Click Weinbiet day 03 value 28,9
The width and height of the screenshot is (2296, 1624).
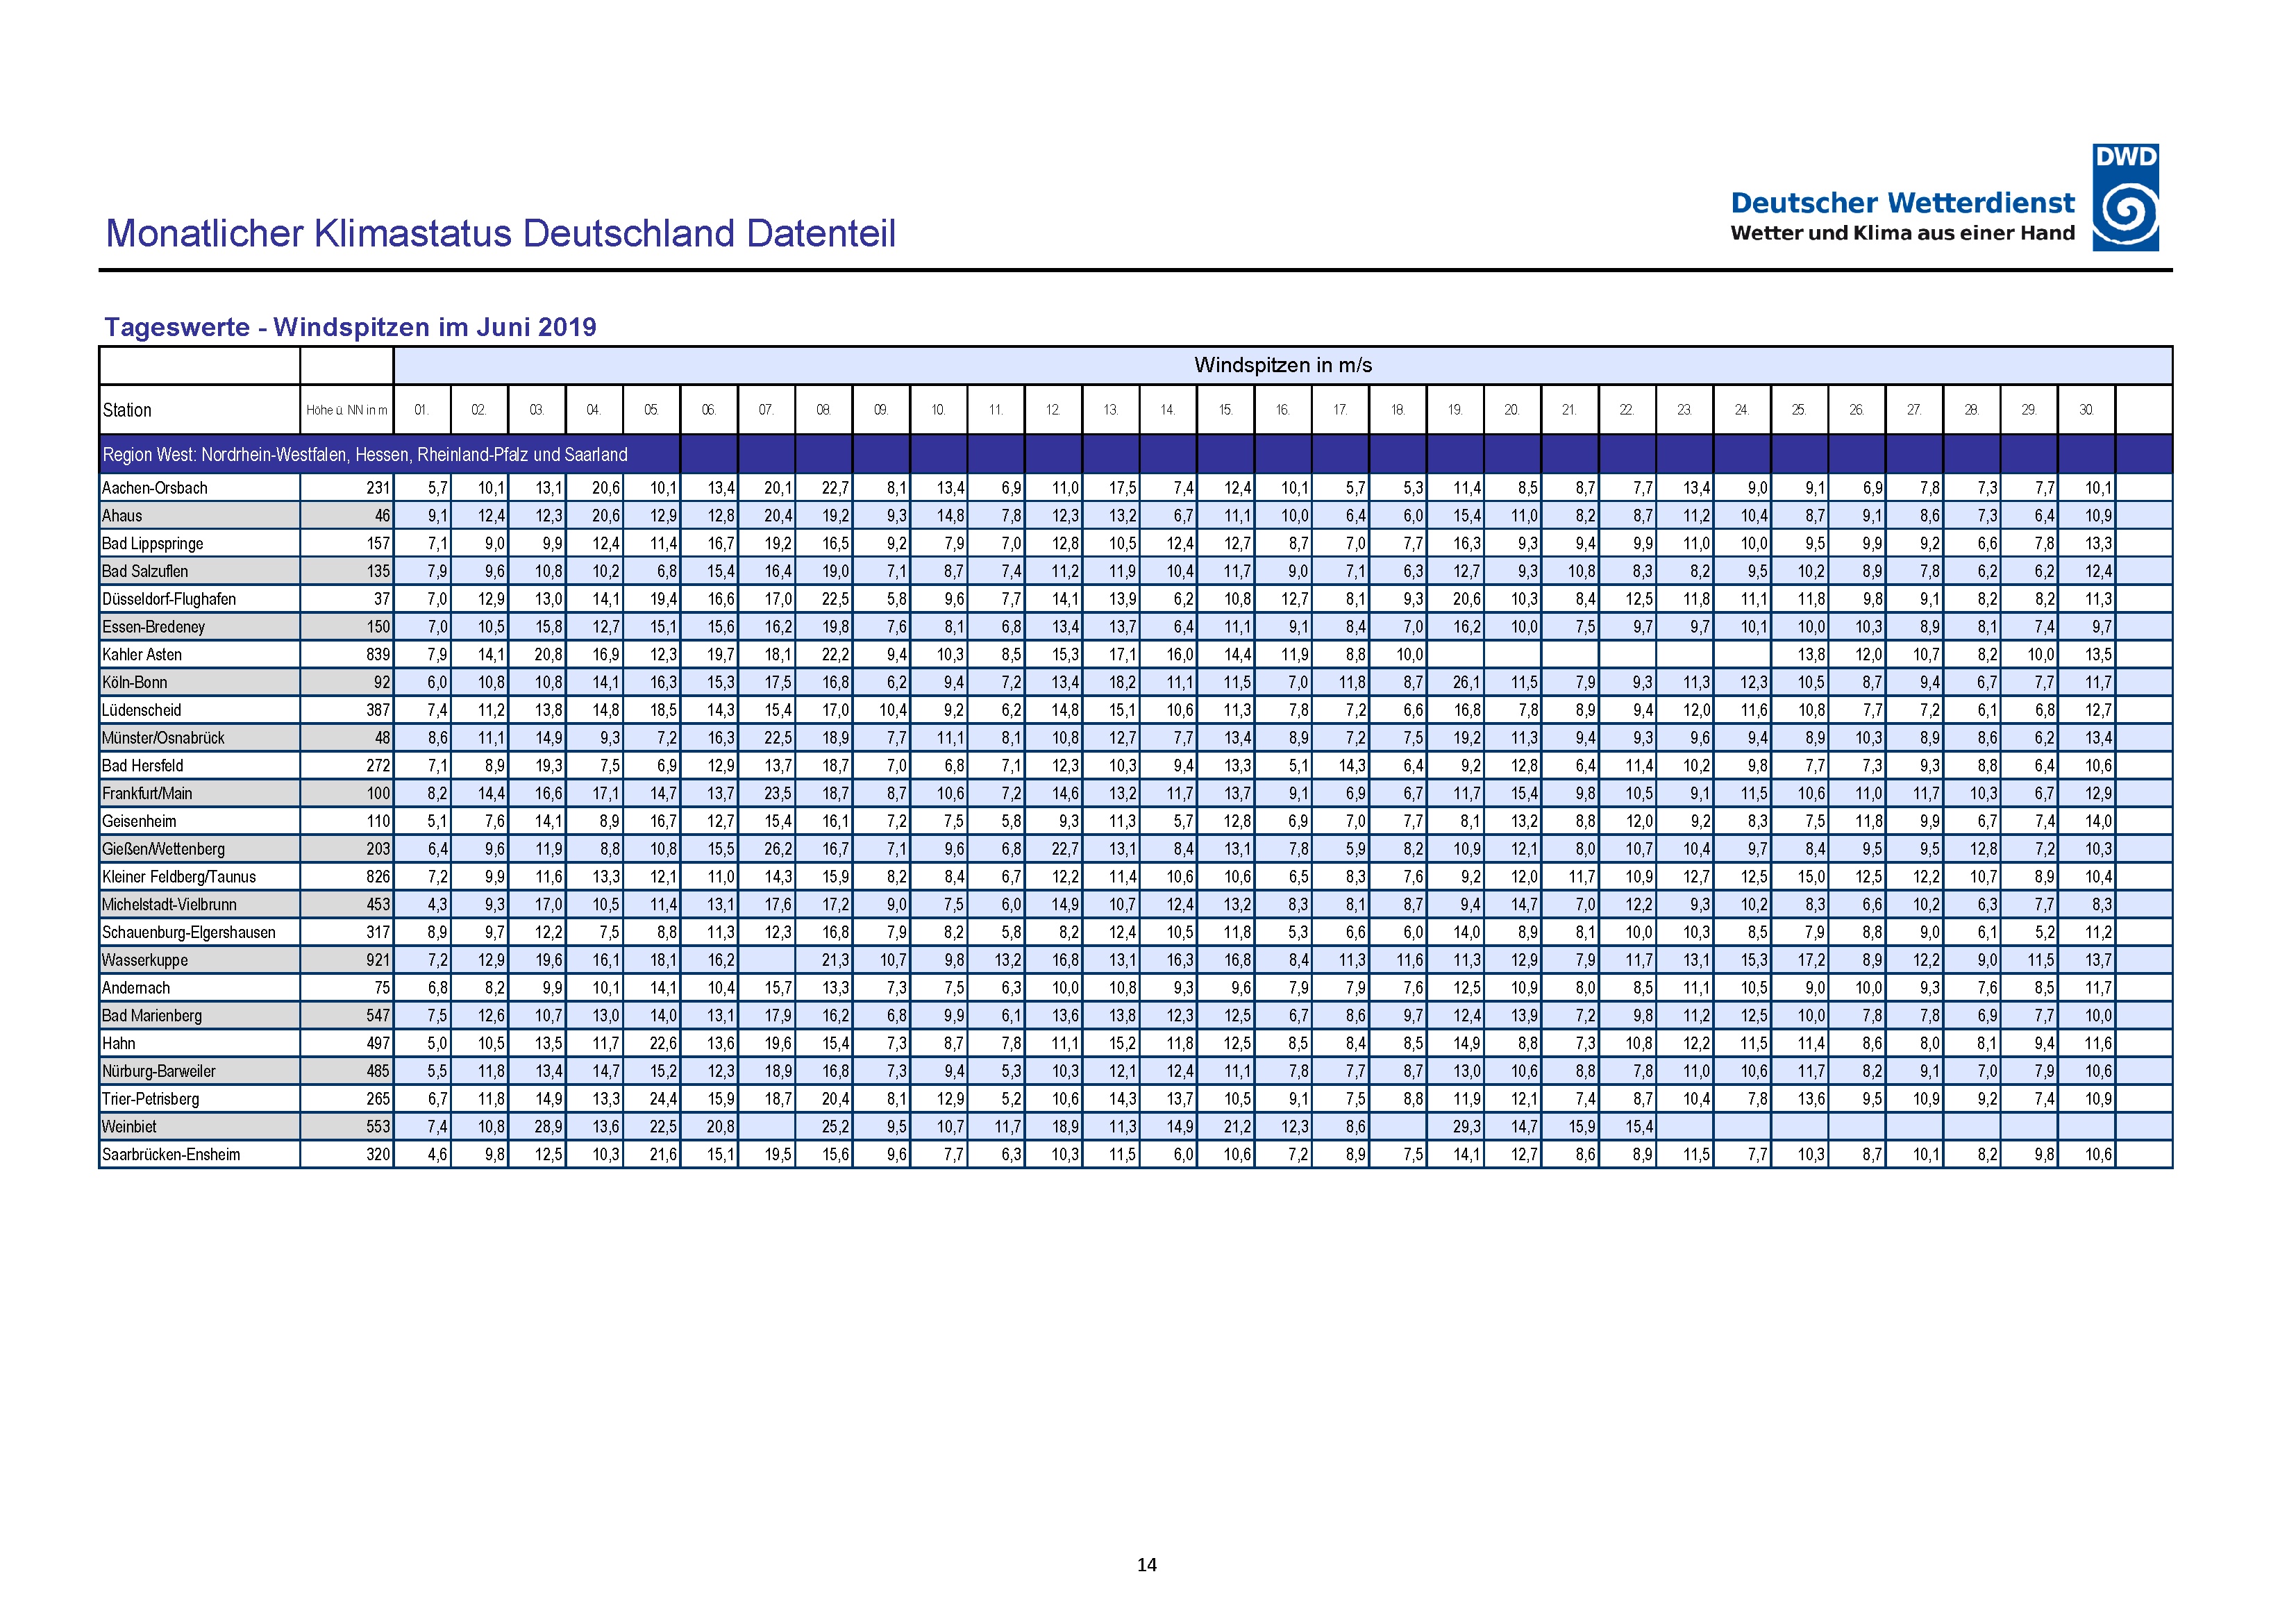tap(548, 1127)
